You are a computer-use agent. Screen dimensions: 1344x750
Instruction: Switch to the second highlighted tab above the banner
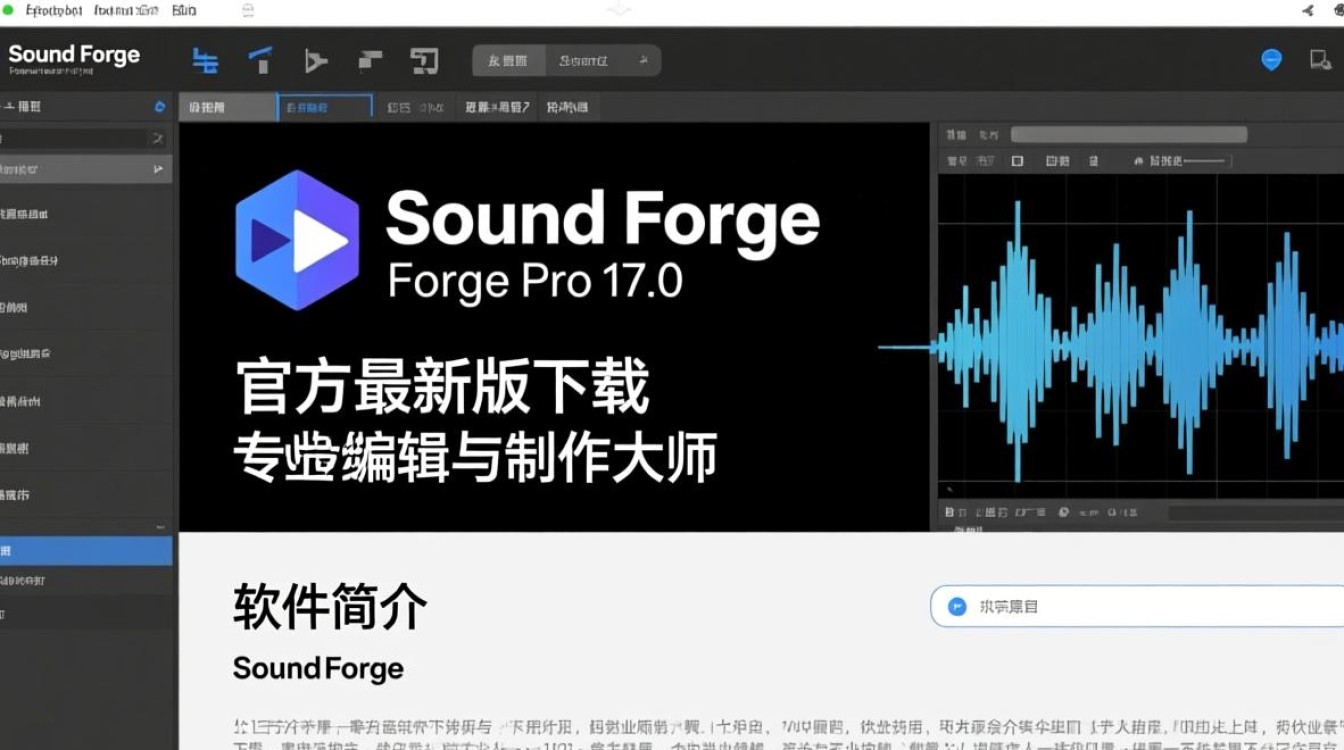[322, 106]
